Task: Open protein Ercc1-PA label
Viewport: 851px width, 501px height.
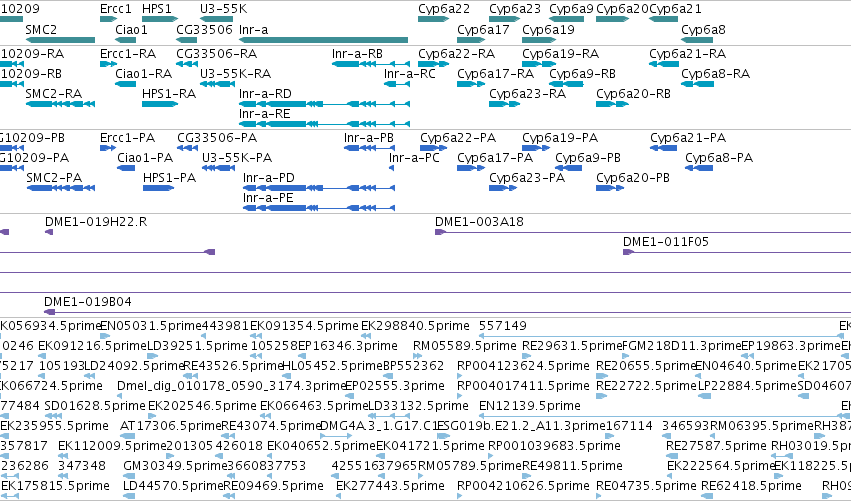Action: click(x=128, y=138)
